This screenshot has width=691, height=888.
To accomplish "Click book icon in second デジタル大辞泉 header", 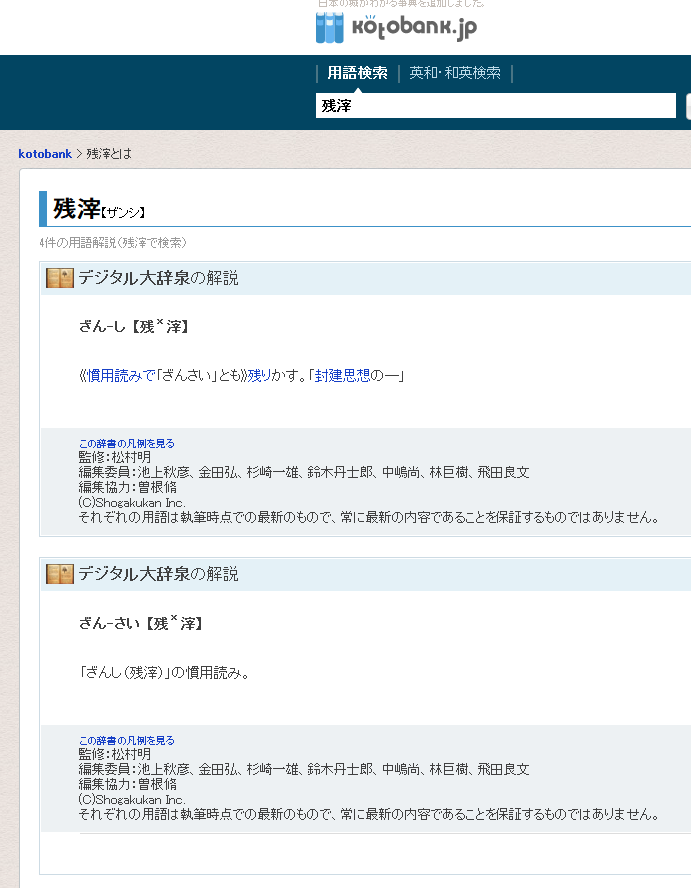I will 60,574.
